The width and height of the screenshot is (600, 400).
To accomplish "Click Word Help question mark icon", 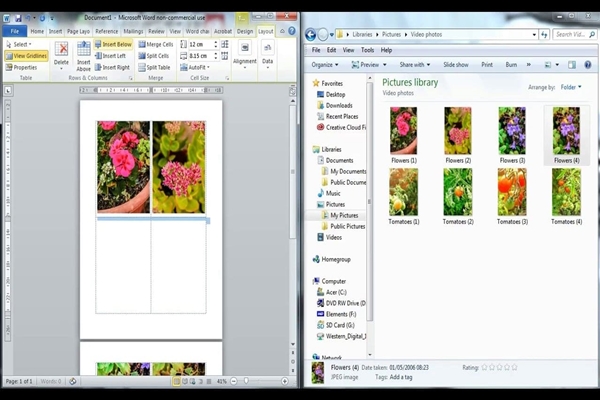I will tap(292, 31).
